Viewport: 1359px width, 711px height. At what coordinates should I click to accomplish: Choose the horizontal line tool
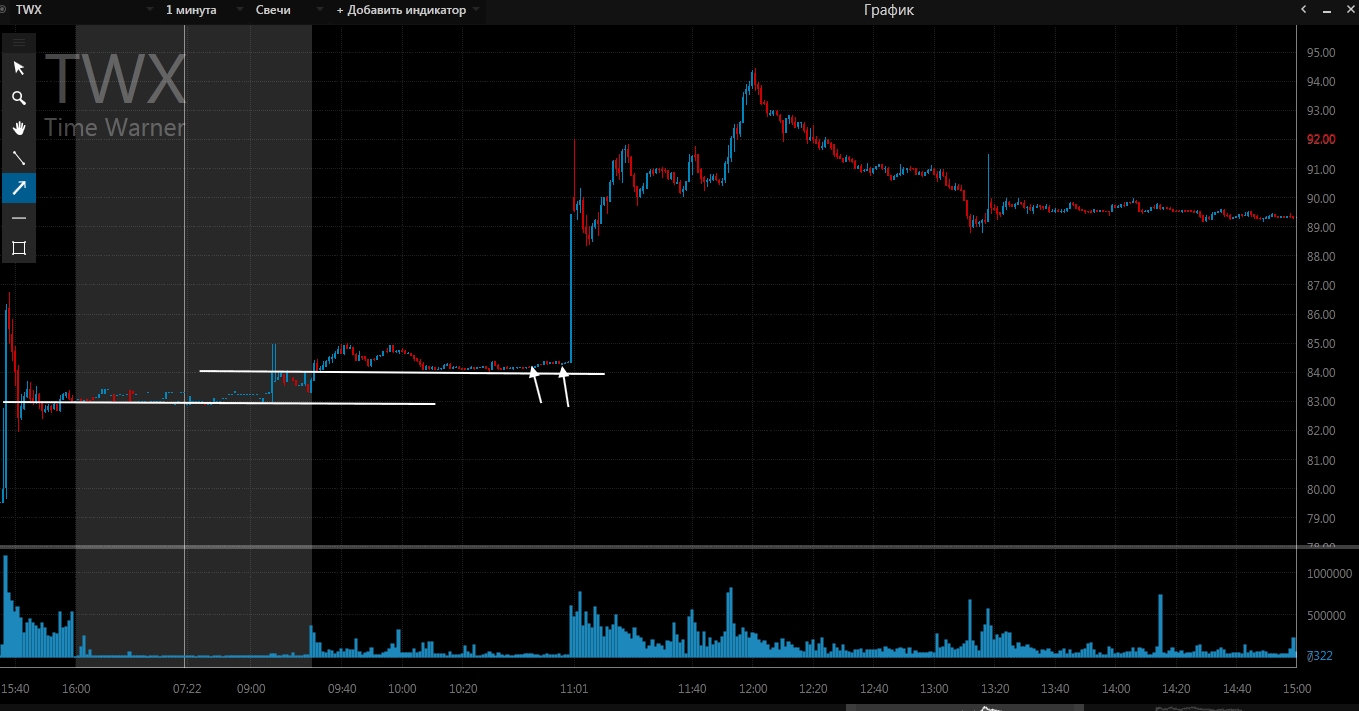[19, 218]
